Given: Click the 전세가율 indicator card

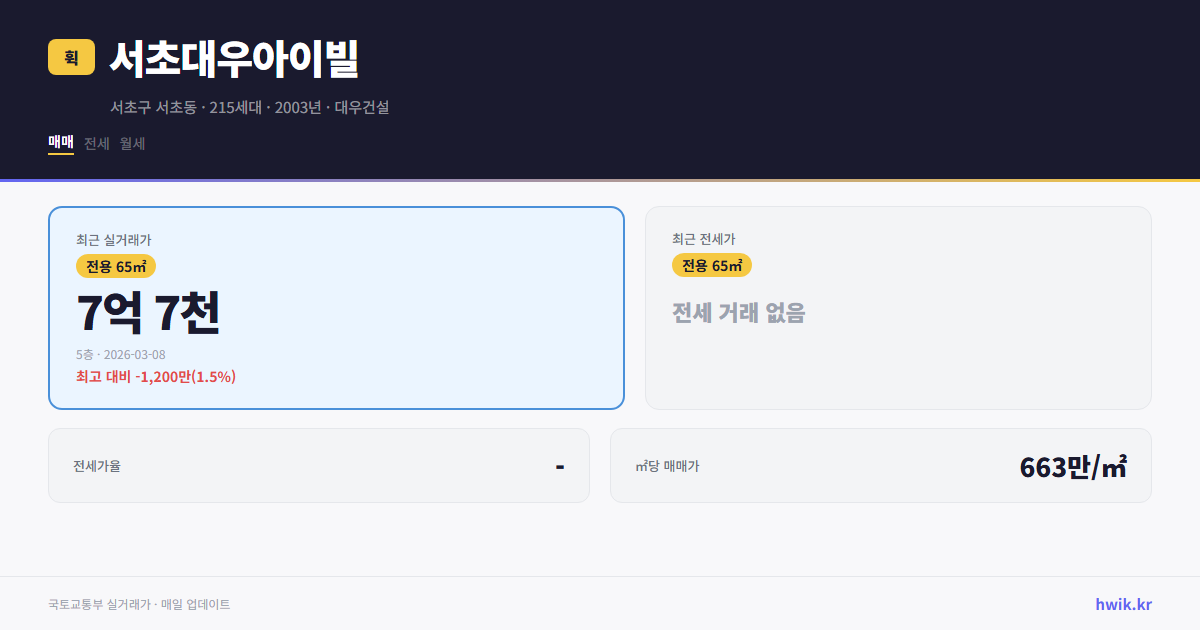Looking at the screenshot, I should [x=319, y=465].
